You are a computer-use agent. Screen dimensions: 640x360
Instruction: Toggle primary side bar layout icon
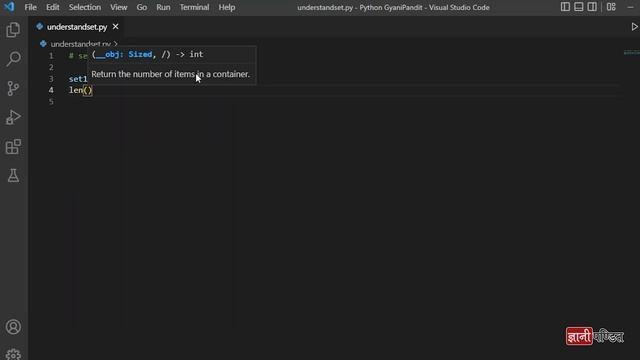565,7
